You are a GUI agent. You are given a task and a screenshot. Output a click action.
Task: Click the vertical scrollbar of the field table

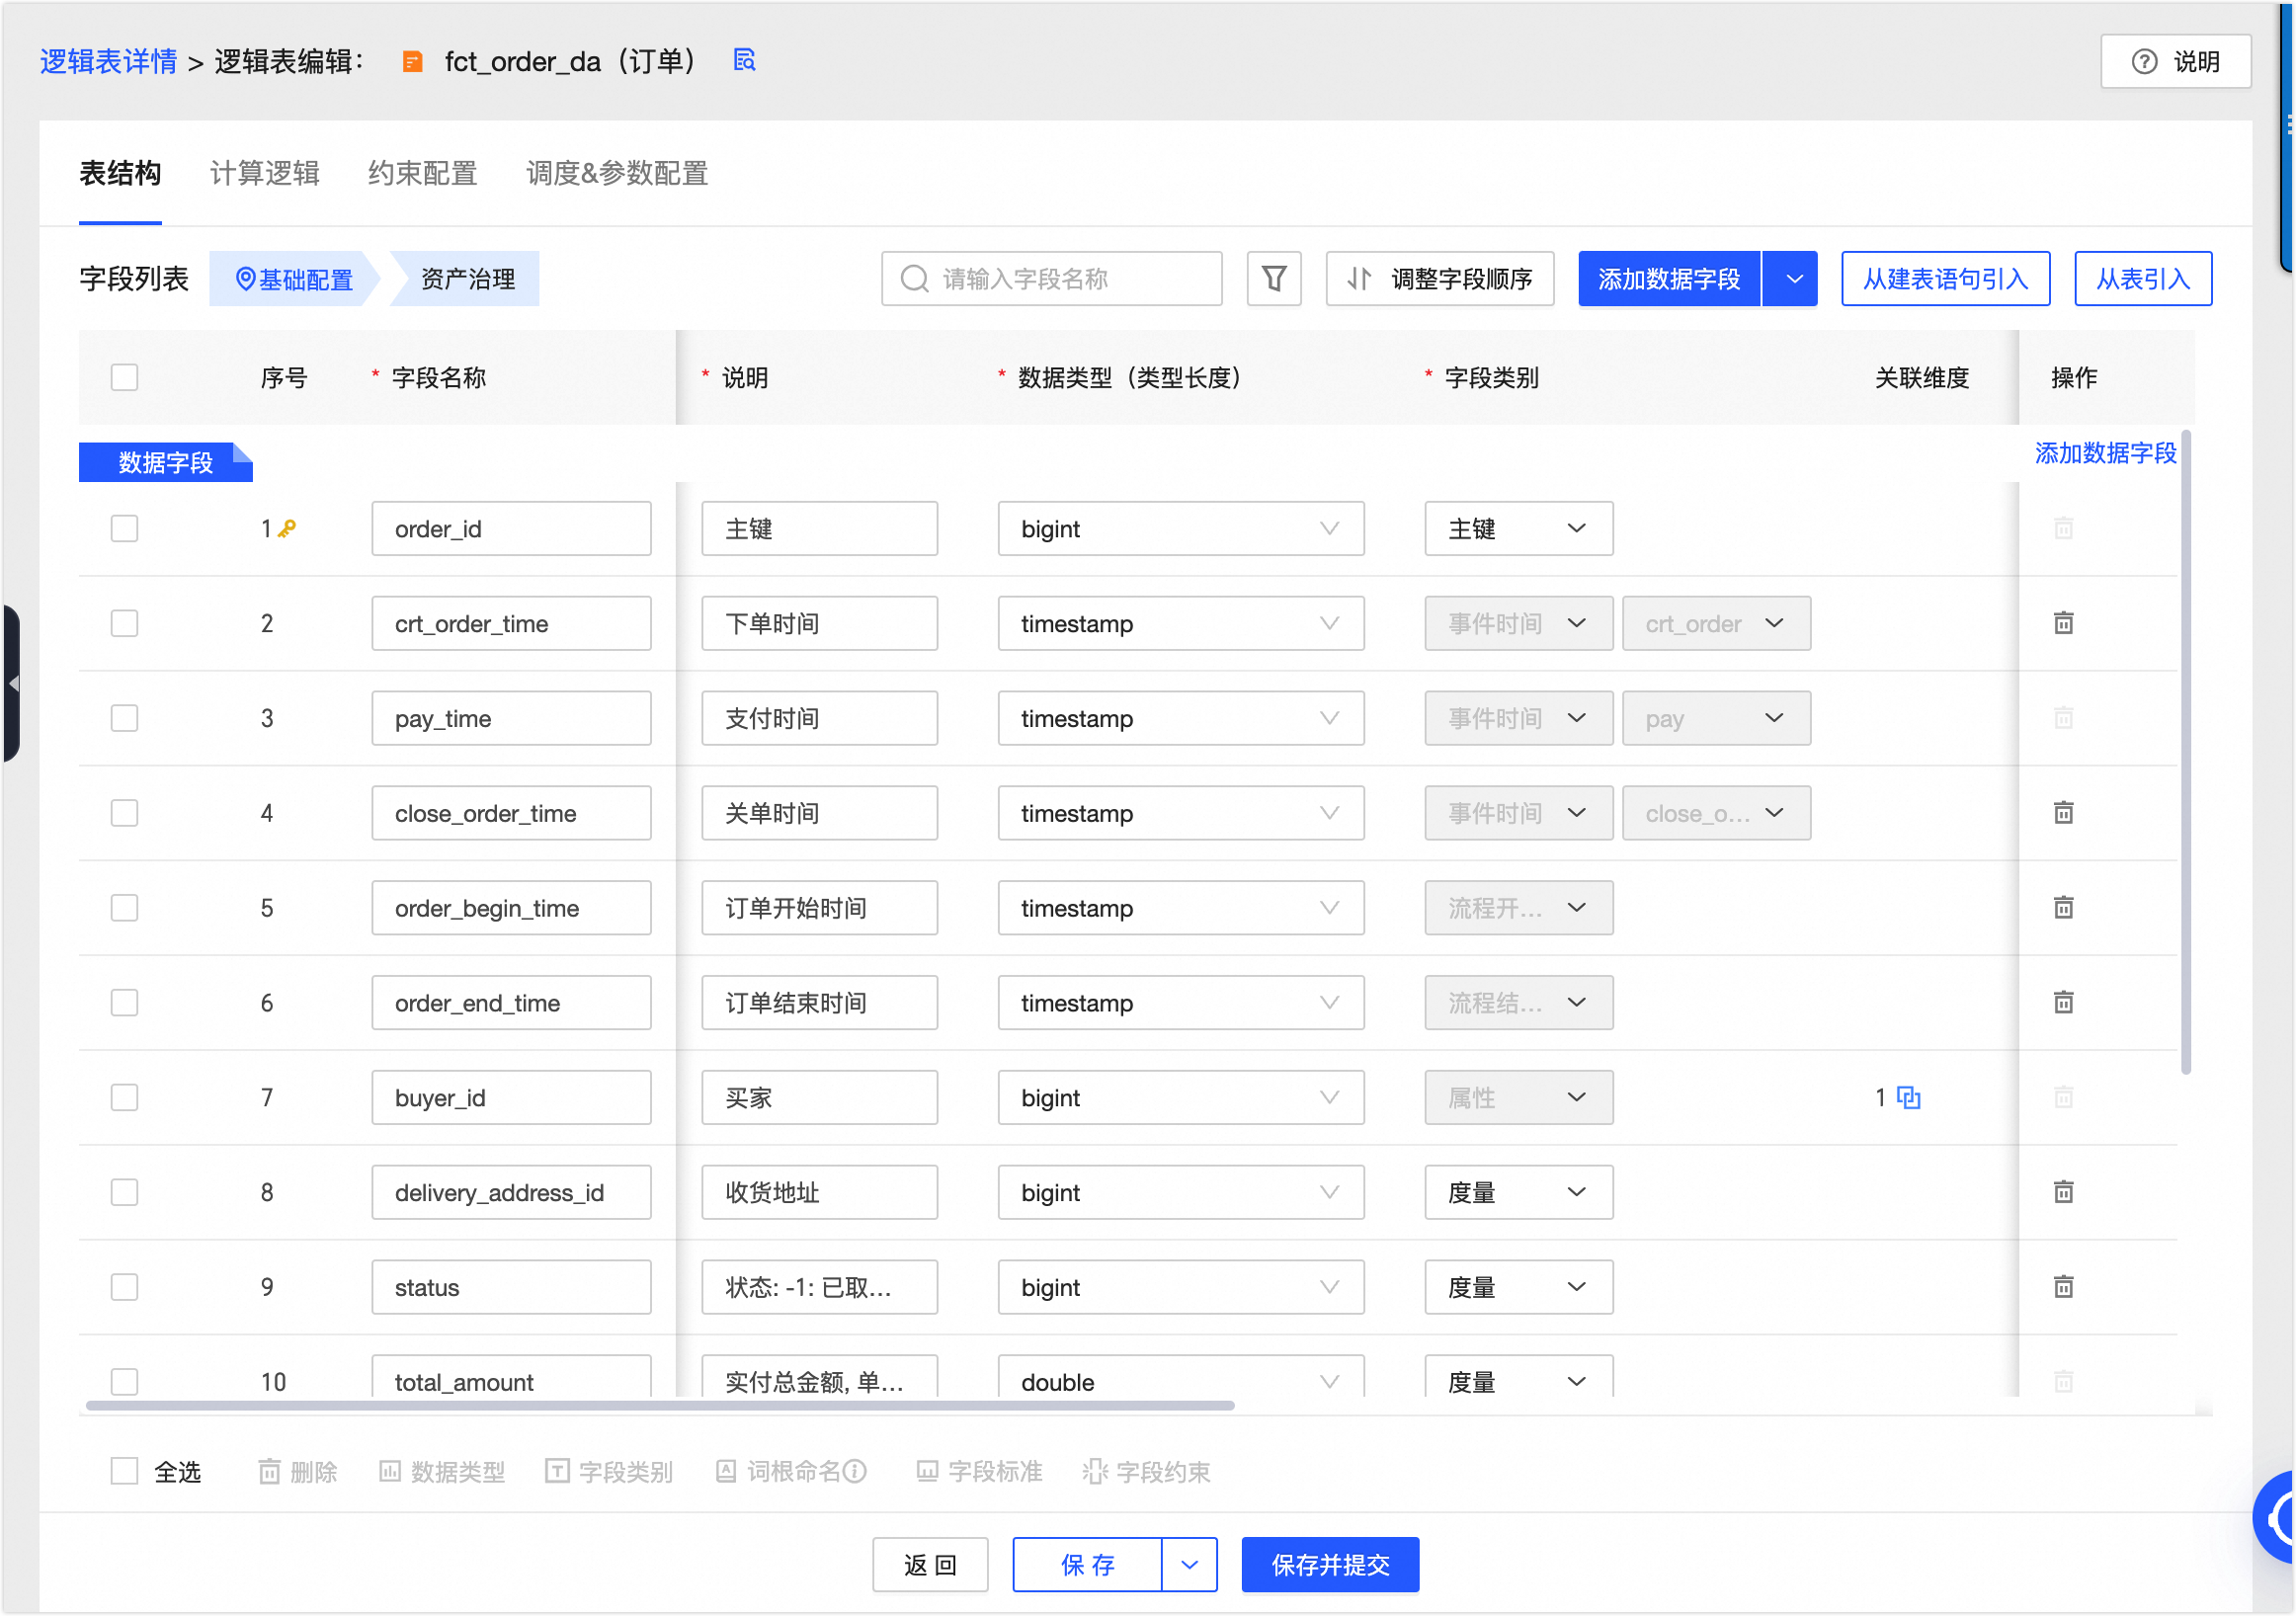coord(2186,752)
